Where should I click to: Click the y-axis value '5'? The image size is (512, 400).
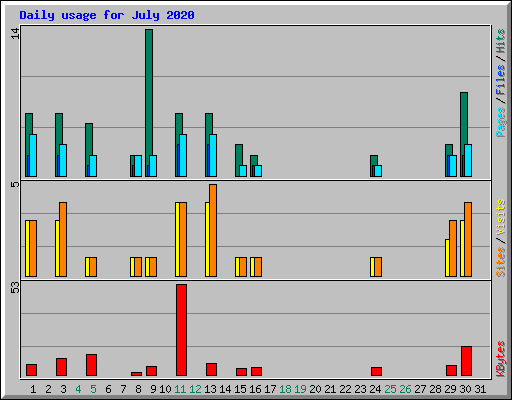click(15, 184)
